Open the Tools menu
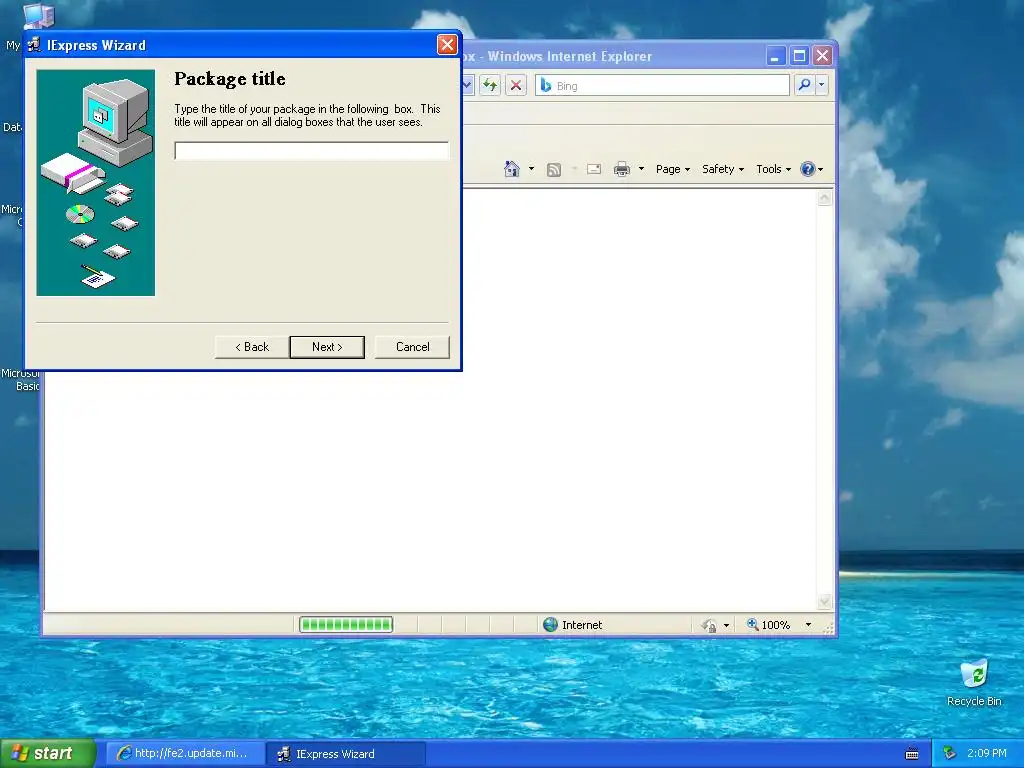The image size is (1024, 768). [773, 169]
